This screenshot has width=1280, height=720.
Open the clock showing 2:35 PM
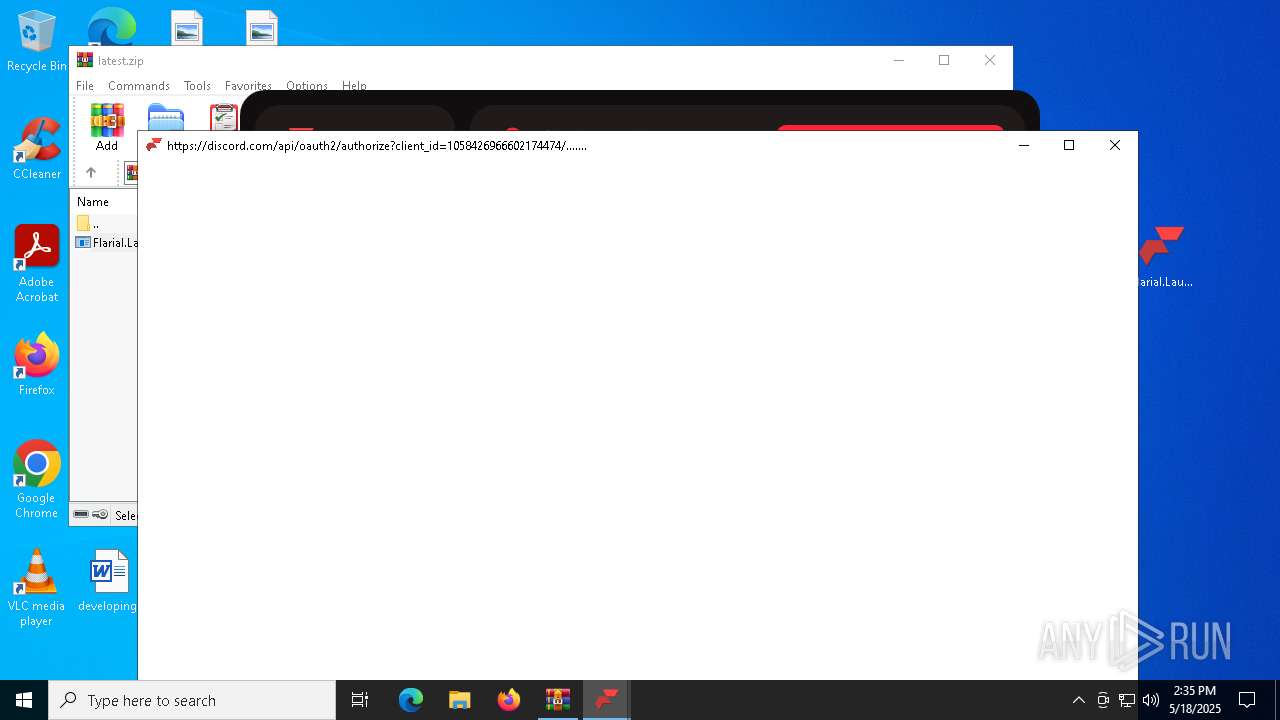[1195, 700]
